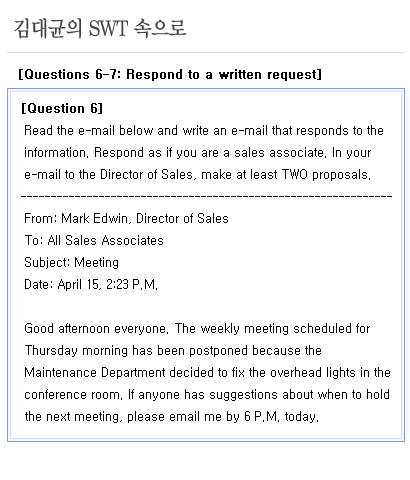410x480 pixels.
Task: Click the 'Date: April 15, 2:23 P.M.' line
Action: pyautogui.click(x=91, y=285)
